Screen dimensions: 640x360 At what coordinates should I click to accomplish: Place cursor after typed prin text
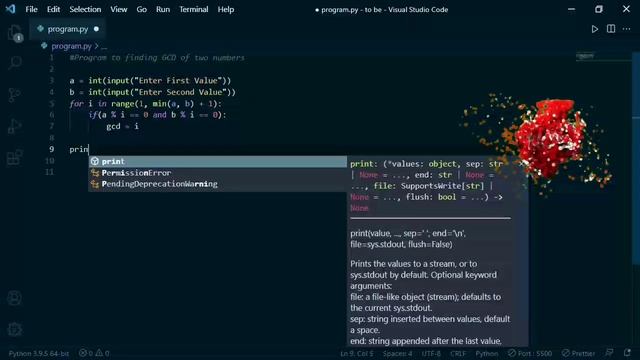pyautogui.click(x=89, y=149)
